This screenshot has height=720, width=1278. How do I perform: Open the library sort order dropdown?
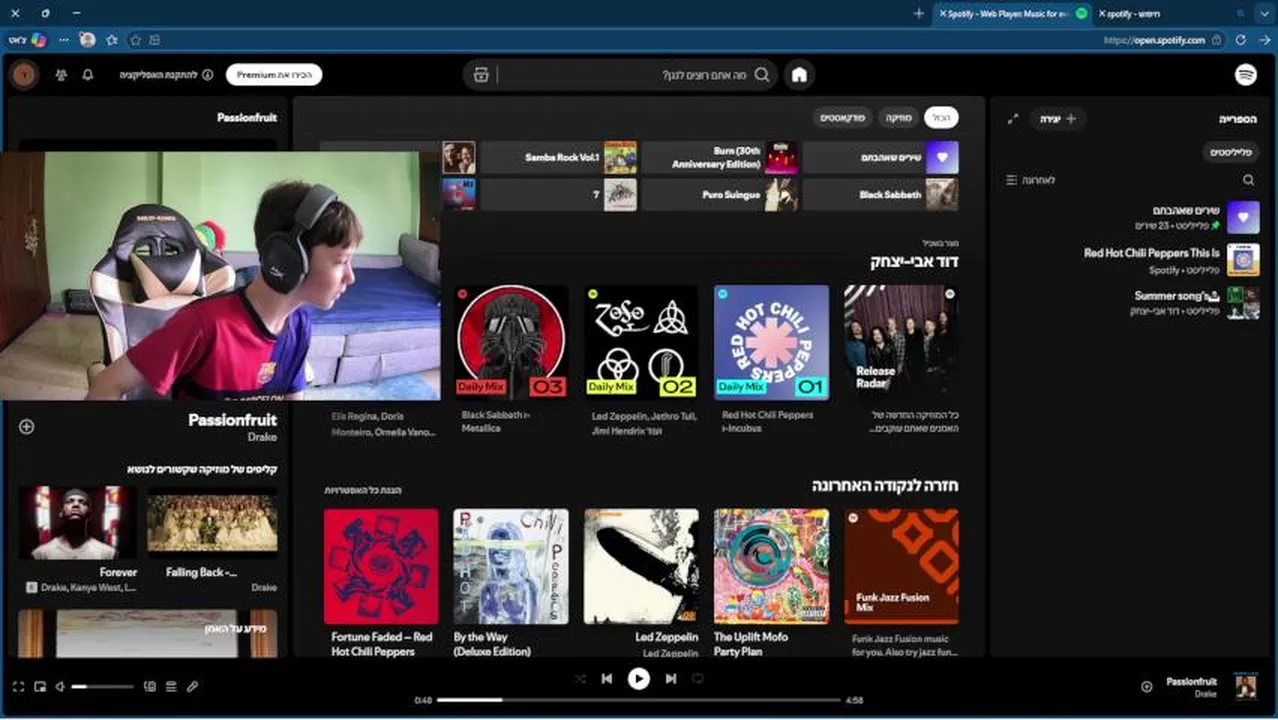(1030, 180)
